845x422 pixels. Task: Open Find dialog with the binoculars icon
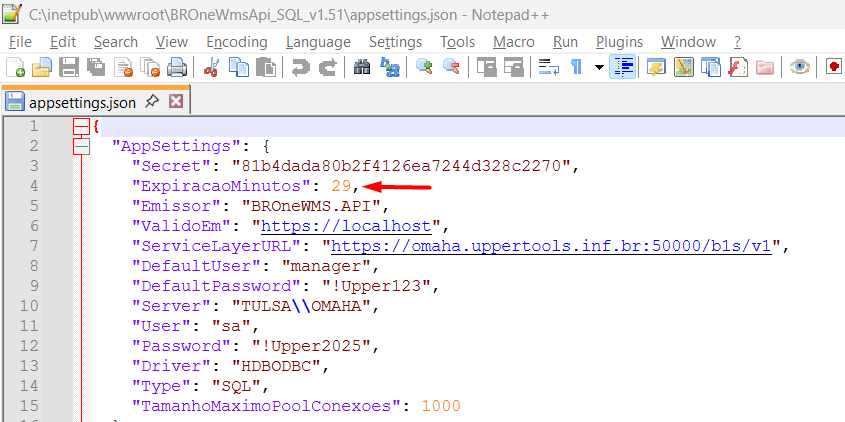coord(362,67)
